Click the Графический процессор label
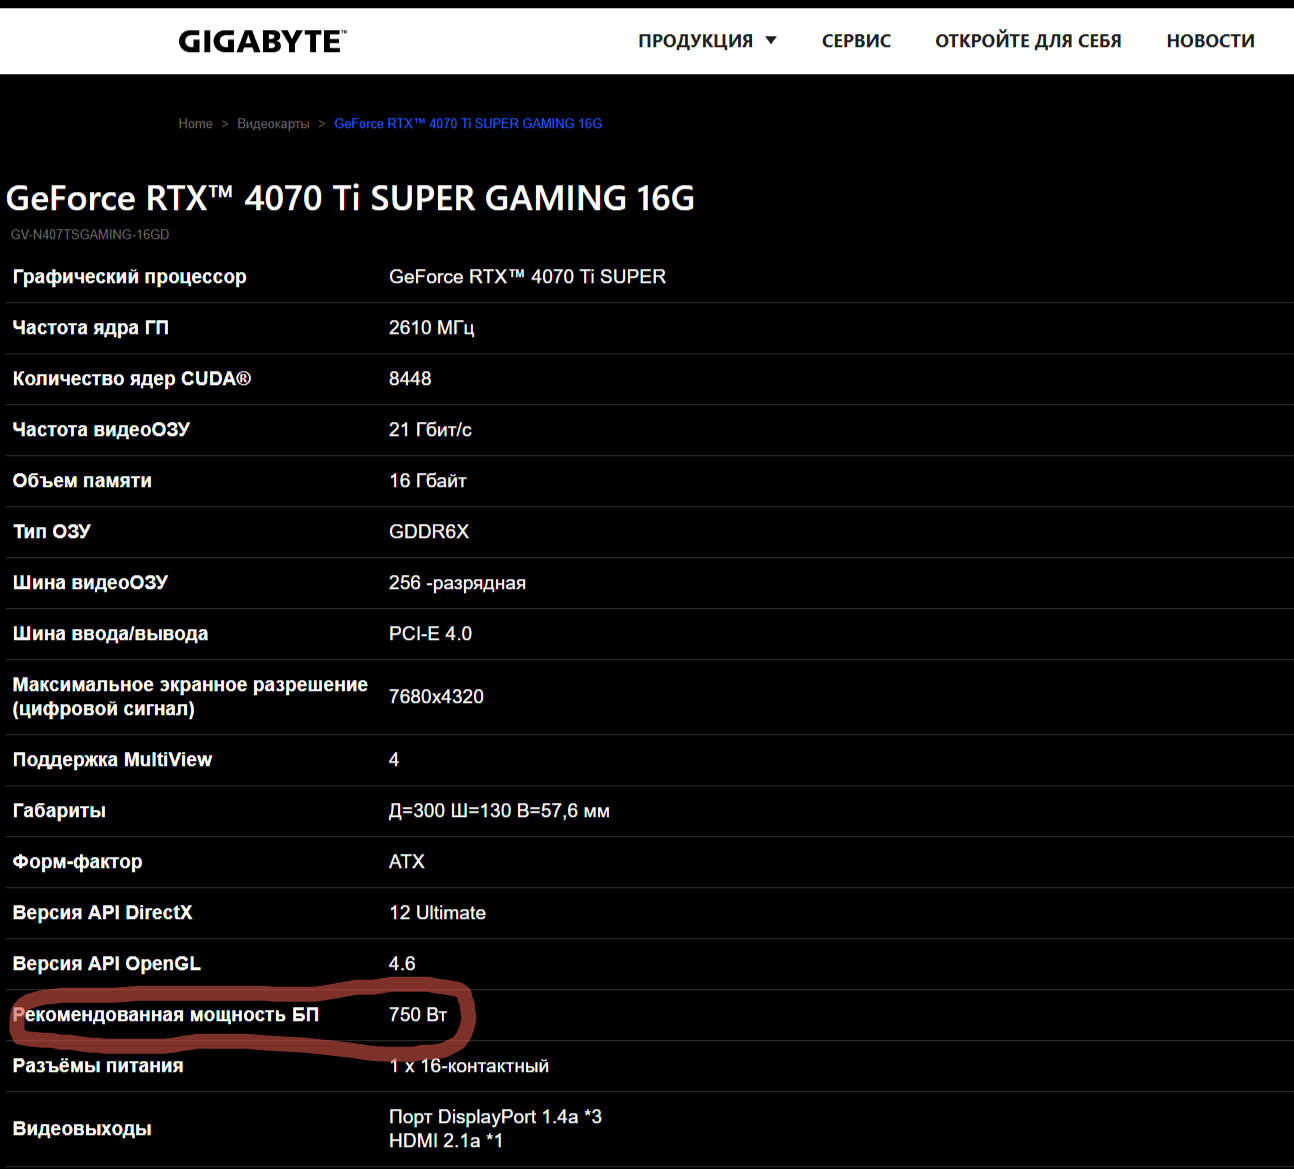 [129, 277]
